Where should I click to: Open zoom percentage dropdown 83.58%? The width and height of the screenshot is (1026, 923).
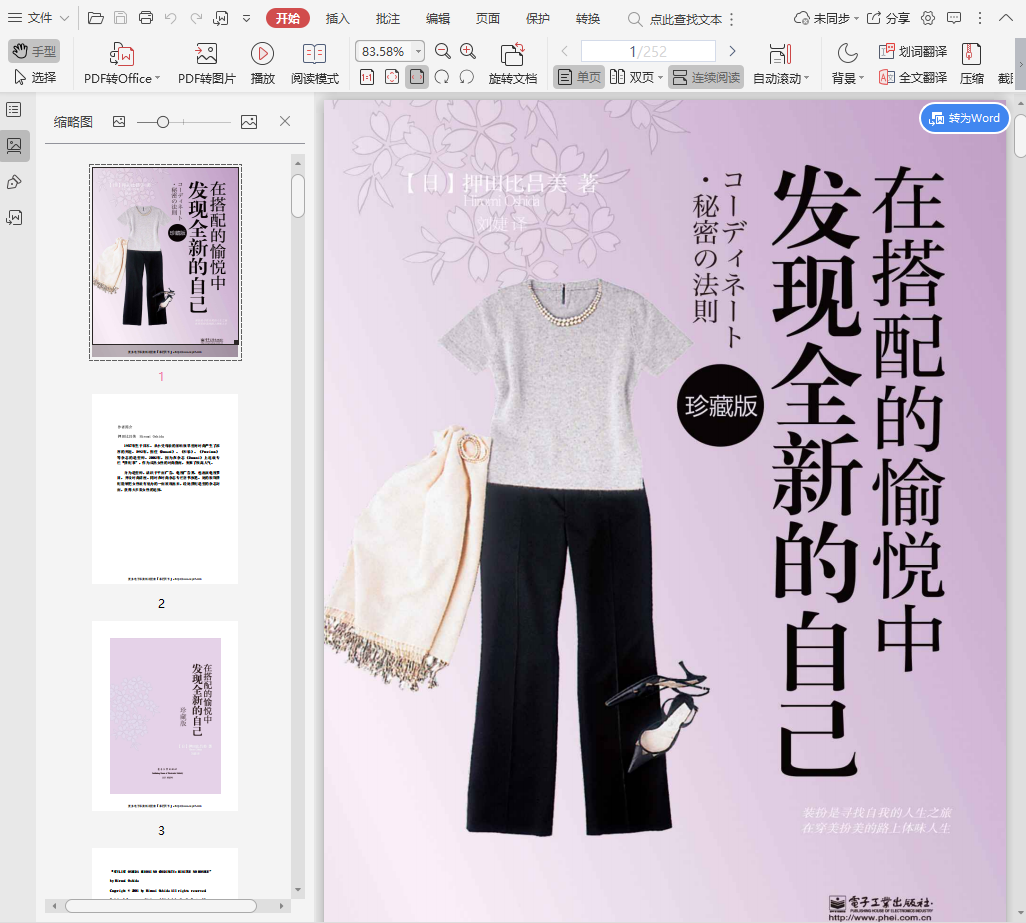click(418, 51)
